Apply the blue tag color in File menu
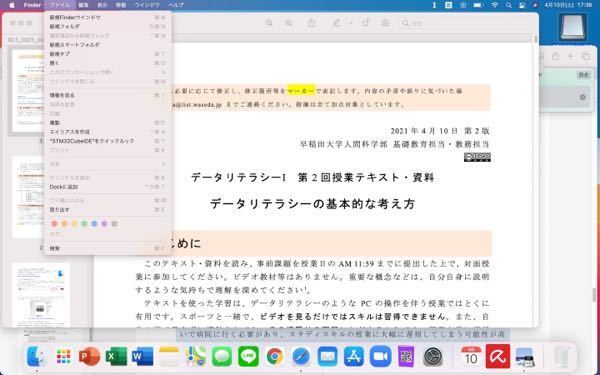Screen dimensions: 600x375 pyautogui.click(x=94, y=223)
